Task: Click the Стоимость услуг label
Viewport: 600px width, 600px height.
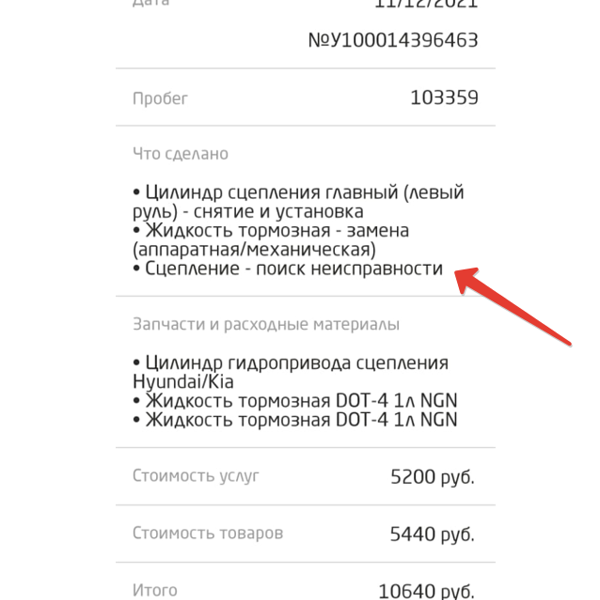Action: pos(195,476)
